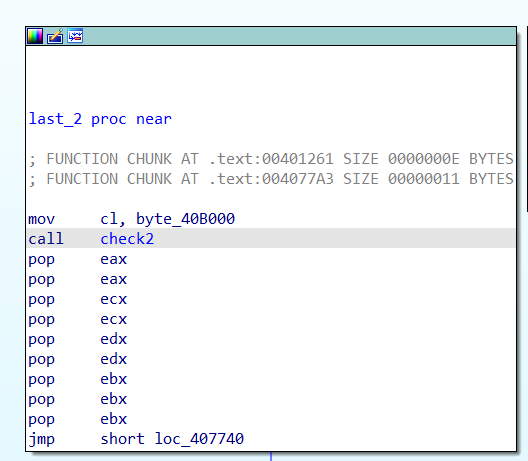Click the group nodes icon in header
The height and width of the screenshot is (461, 528).
click(75, 36)
